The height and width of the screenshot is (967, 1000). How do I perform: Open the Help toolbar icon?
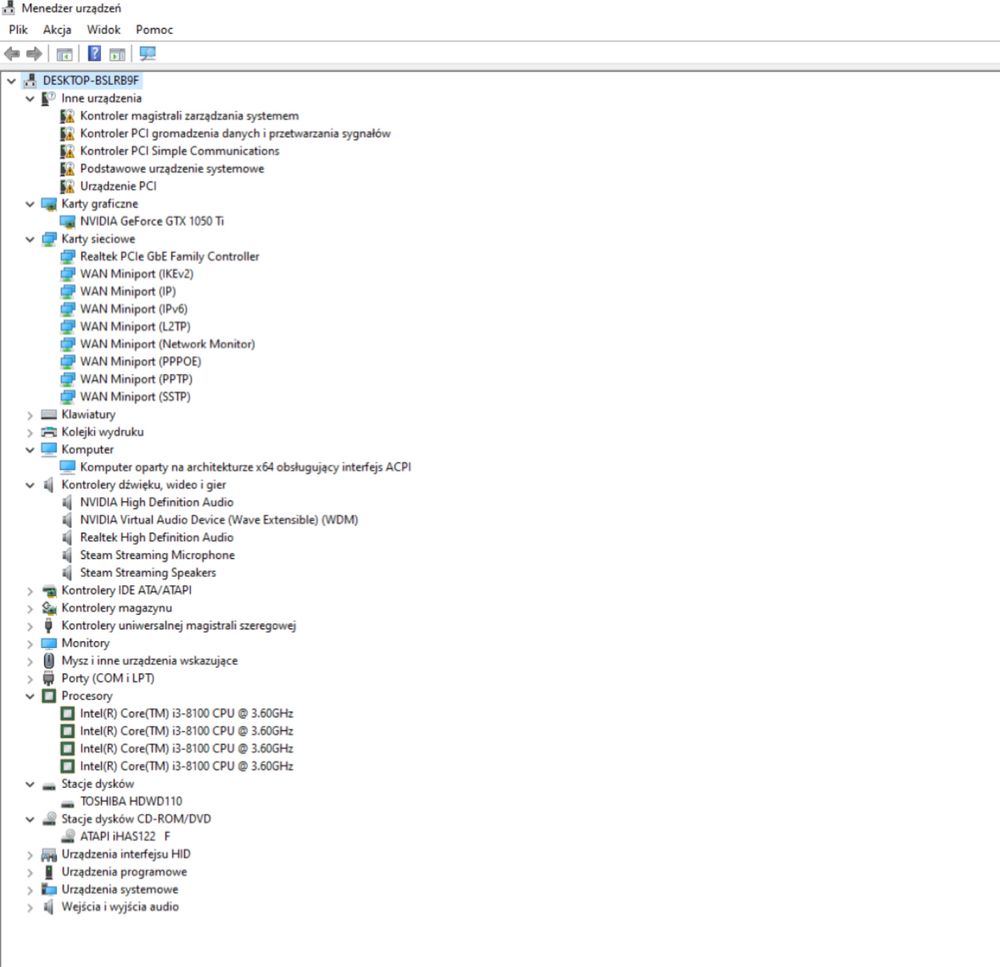(x=94, y=54)
